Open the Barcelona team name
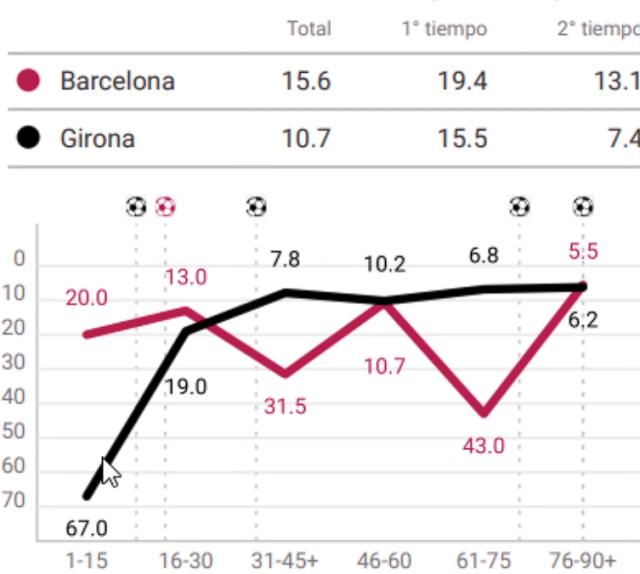Viewport: 640px width, 574px height. point(117,80)
